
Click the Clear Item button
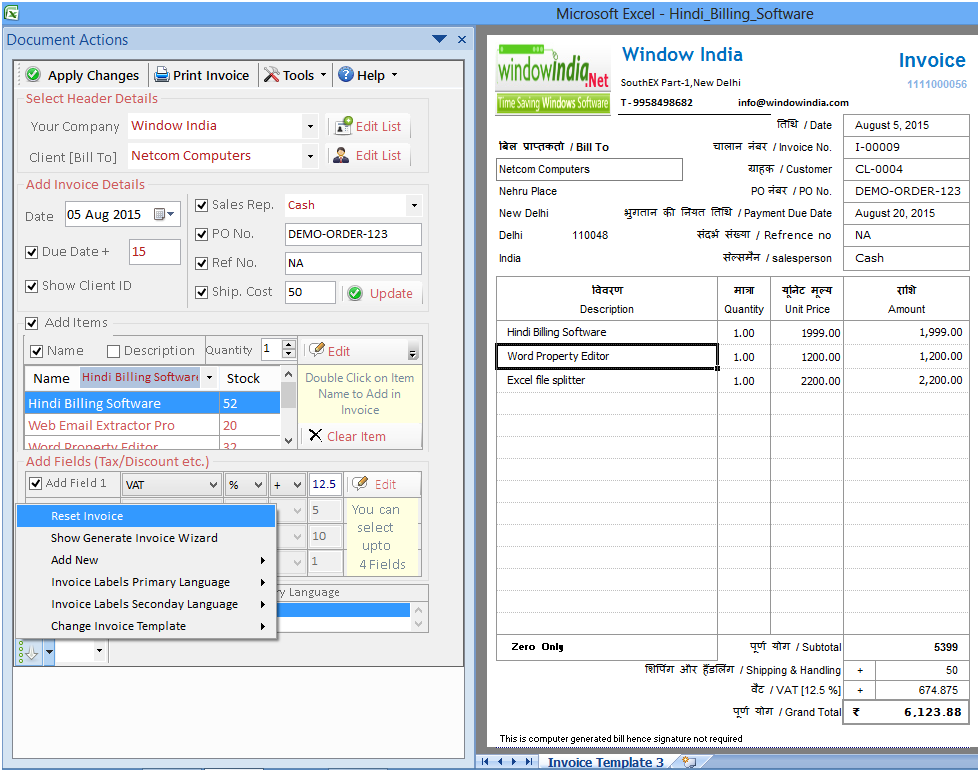click(348, 436)
